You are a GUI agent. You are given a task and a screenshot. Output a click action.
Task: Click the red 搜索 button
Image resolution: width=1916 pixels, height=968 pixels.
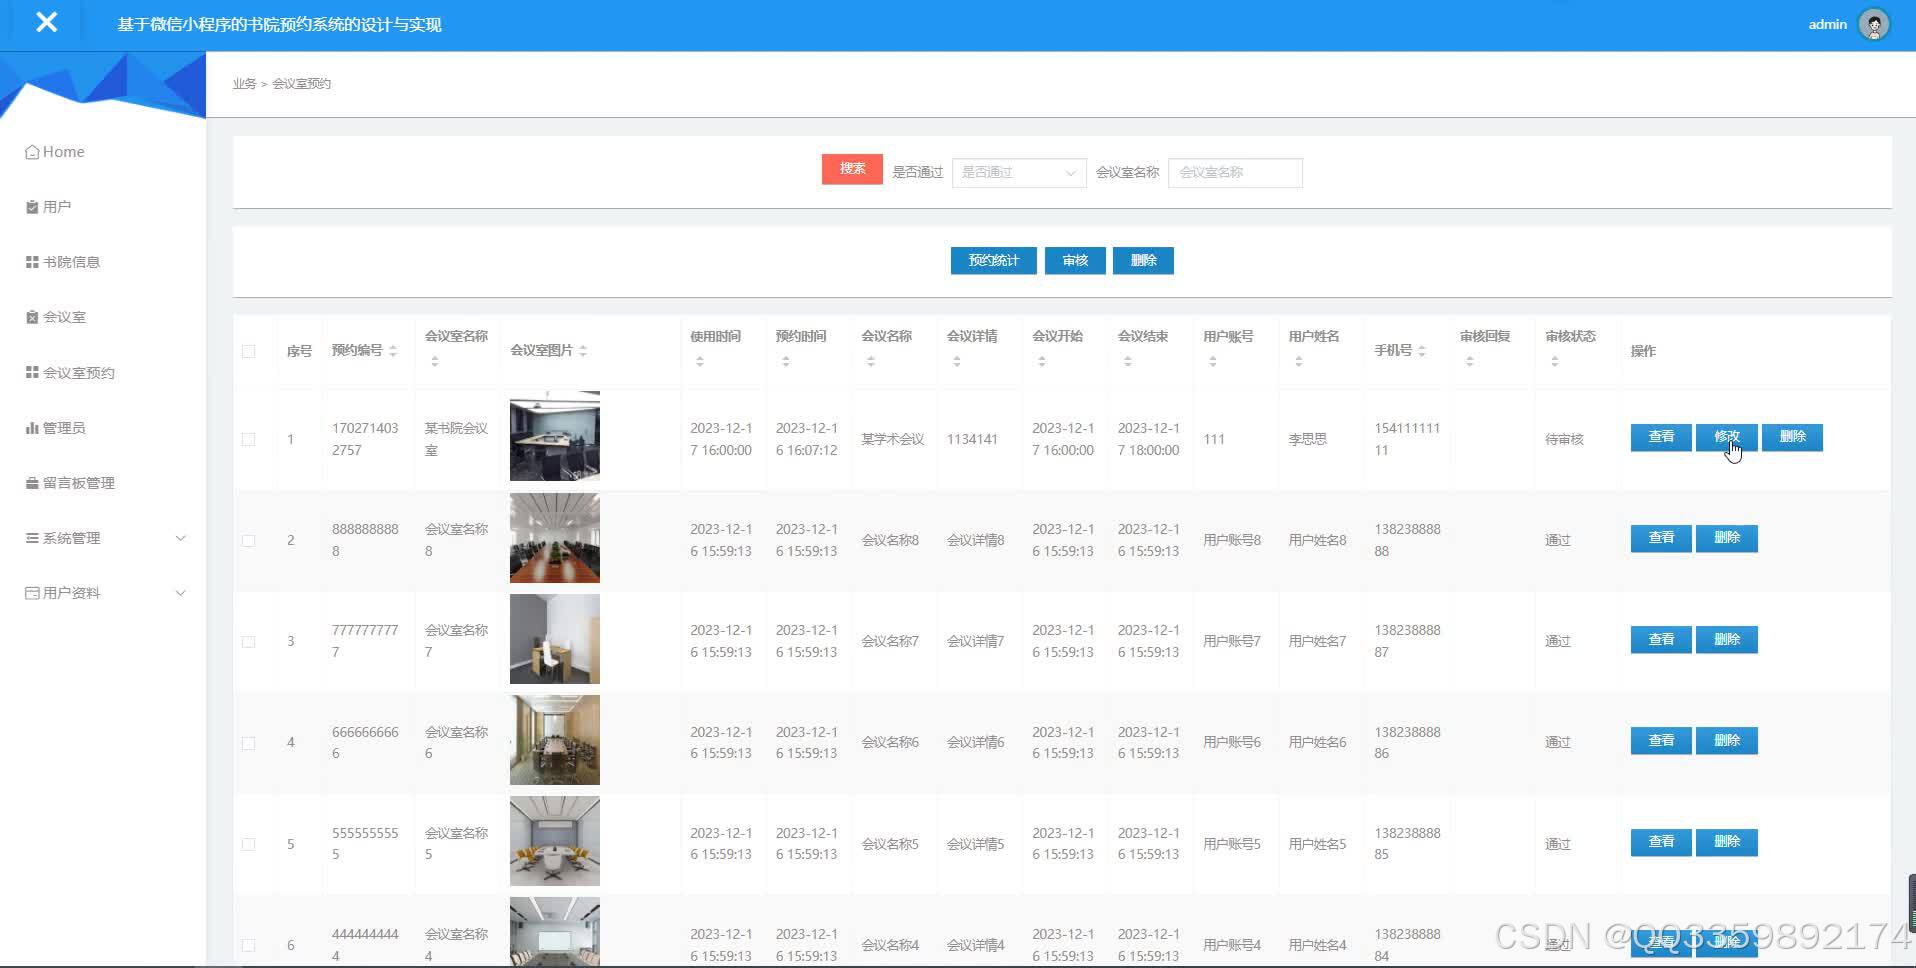tap(852, 169)
